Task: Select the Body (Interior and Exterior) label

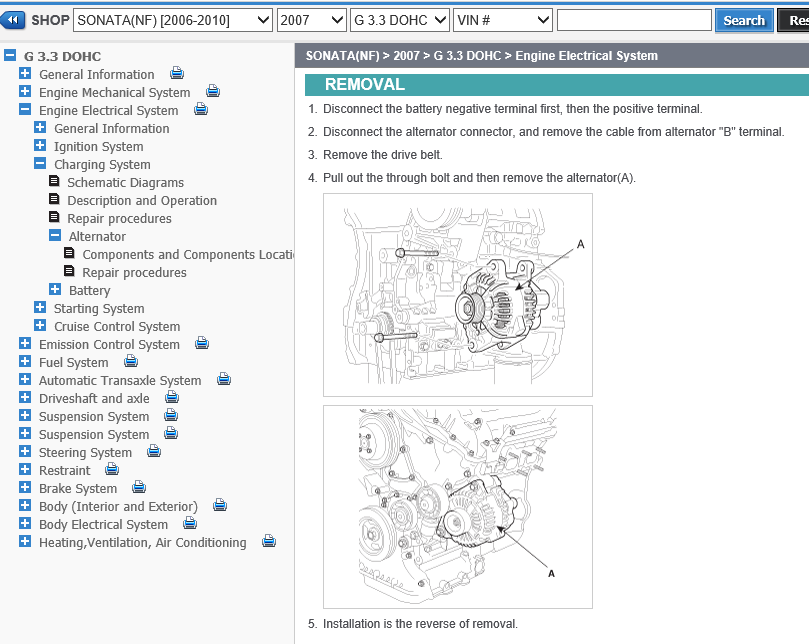Action: pyautogui.click(x=118, y=507)
